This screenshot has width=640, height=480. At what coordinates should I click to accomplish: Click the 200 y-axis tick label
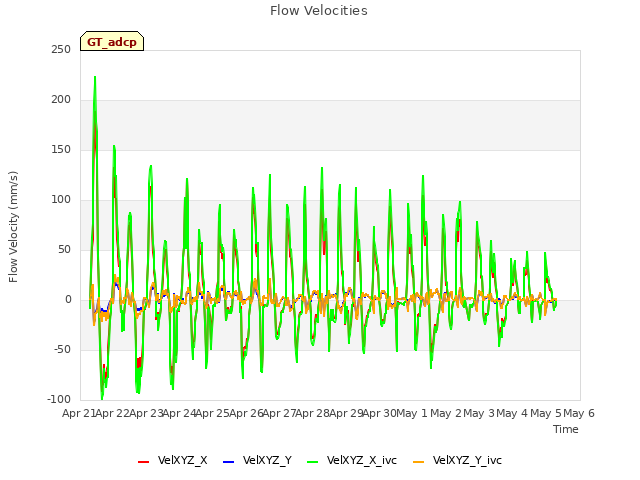(61, 100)
